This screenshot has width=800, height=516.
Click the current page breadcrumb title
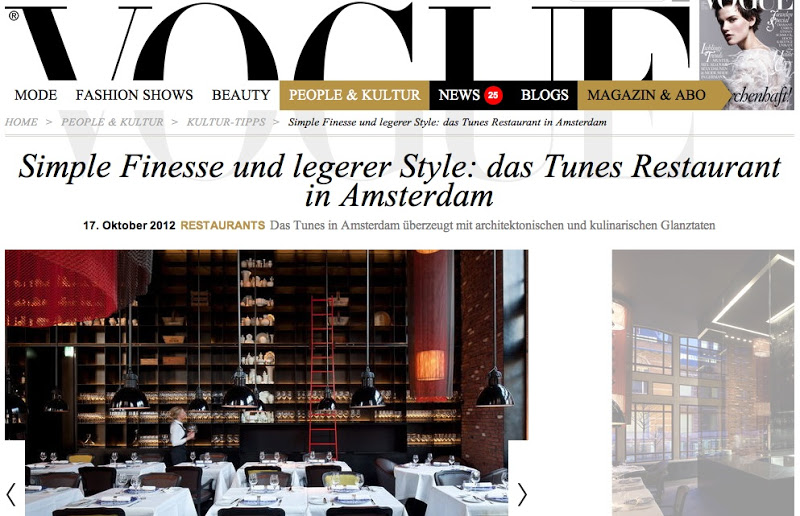[447, 122]
